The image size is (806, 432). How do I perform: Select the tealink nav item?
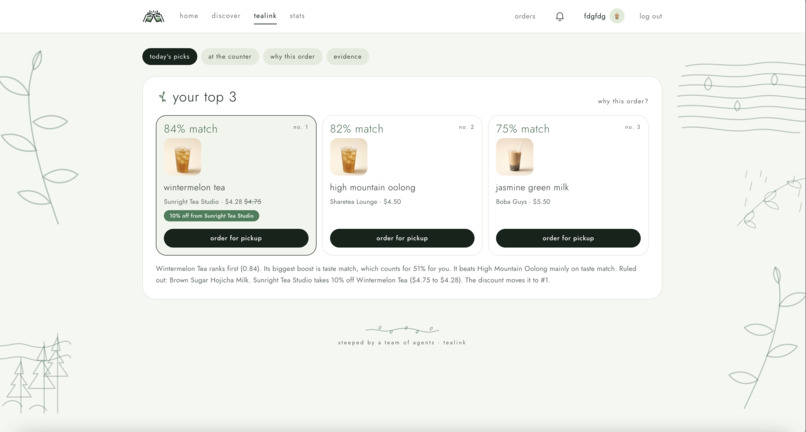(x=265, y=16)
